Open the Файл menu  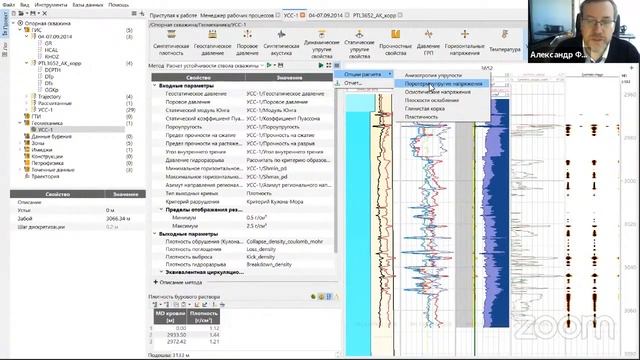[9, 5]
